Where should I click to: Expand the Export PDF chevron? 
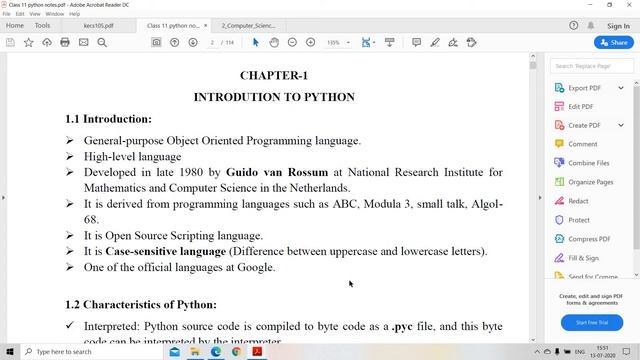(621, 88)
